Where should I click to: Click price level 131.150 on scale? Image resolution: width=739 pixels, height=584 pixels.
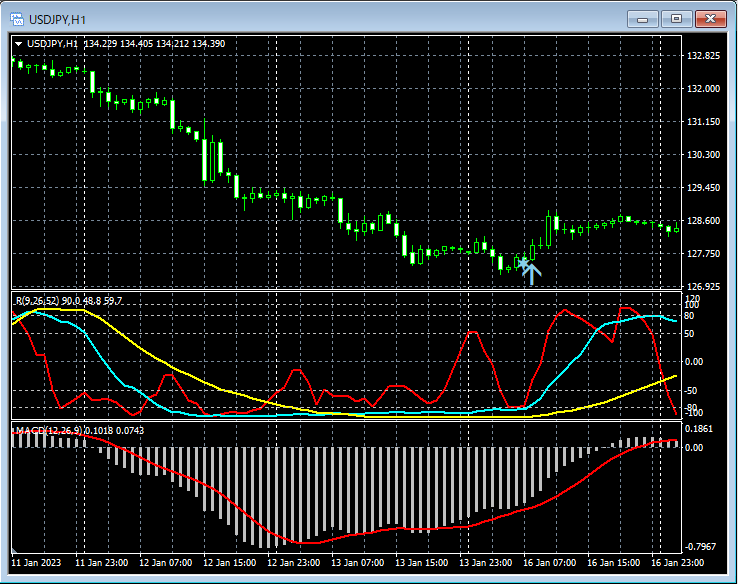coord(704,122)
